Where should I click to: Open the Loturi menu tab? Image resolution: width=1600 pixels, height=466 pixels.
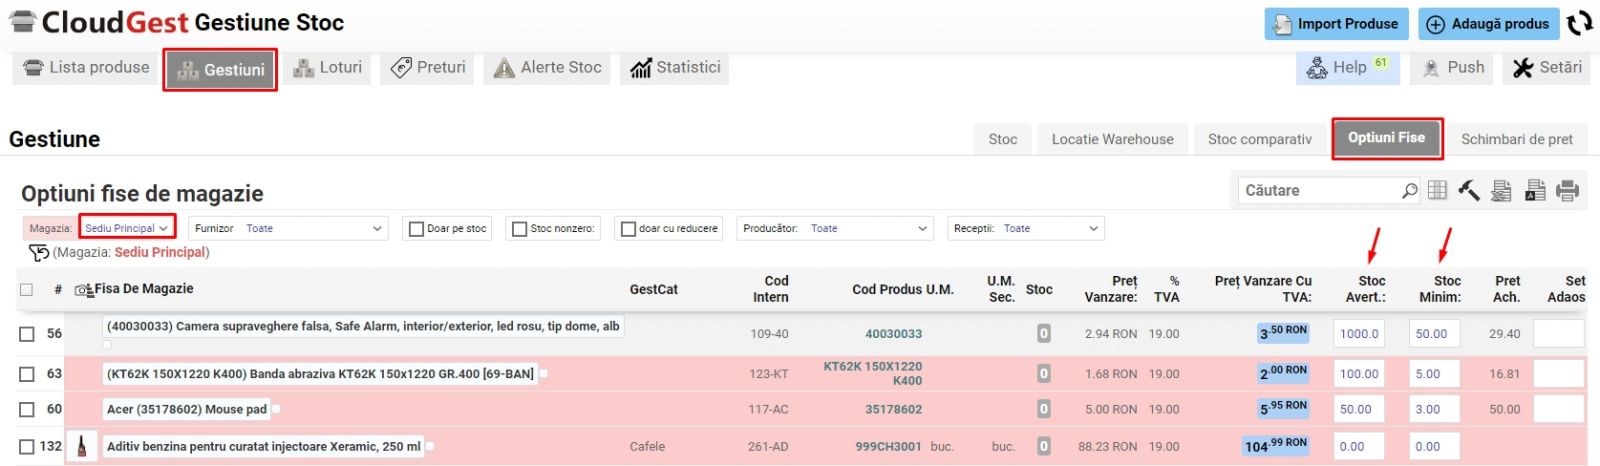(328, 68)
